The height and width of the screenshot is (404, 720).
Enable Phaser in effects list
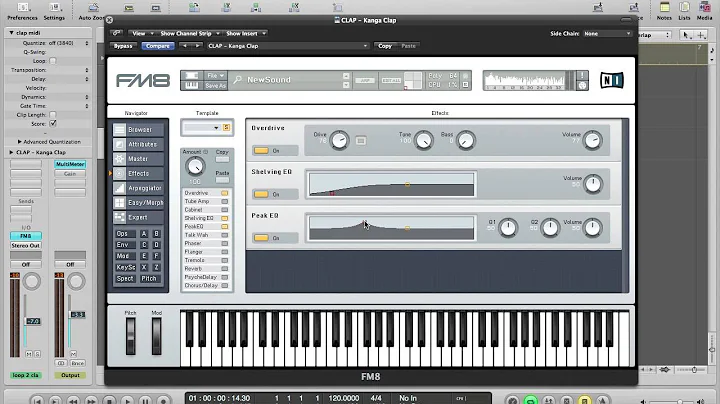click(x=225, y=243)
